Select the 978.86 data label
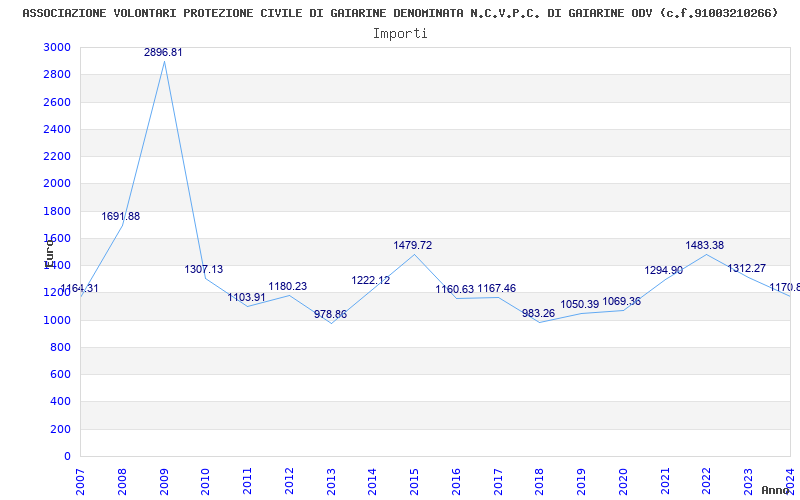The height and width of the screenshot is (500, 800). (330, 314)
